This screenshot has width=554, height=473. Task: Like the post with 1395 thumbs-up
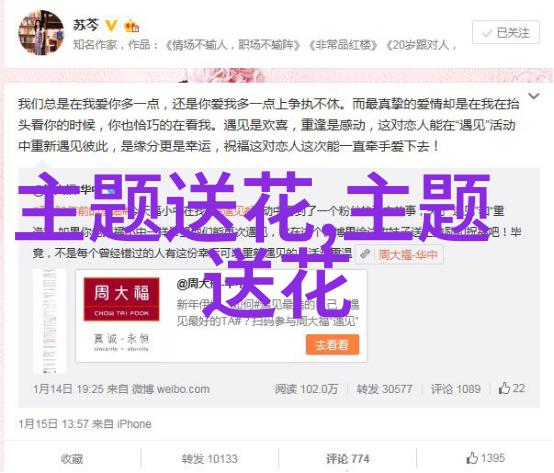tap(485, 458)
